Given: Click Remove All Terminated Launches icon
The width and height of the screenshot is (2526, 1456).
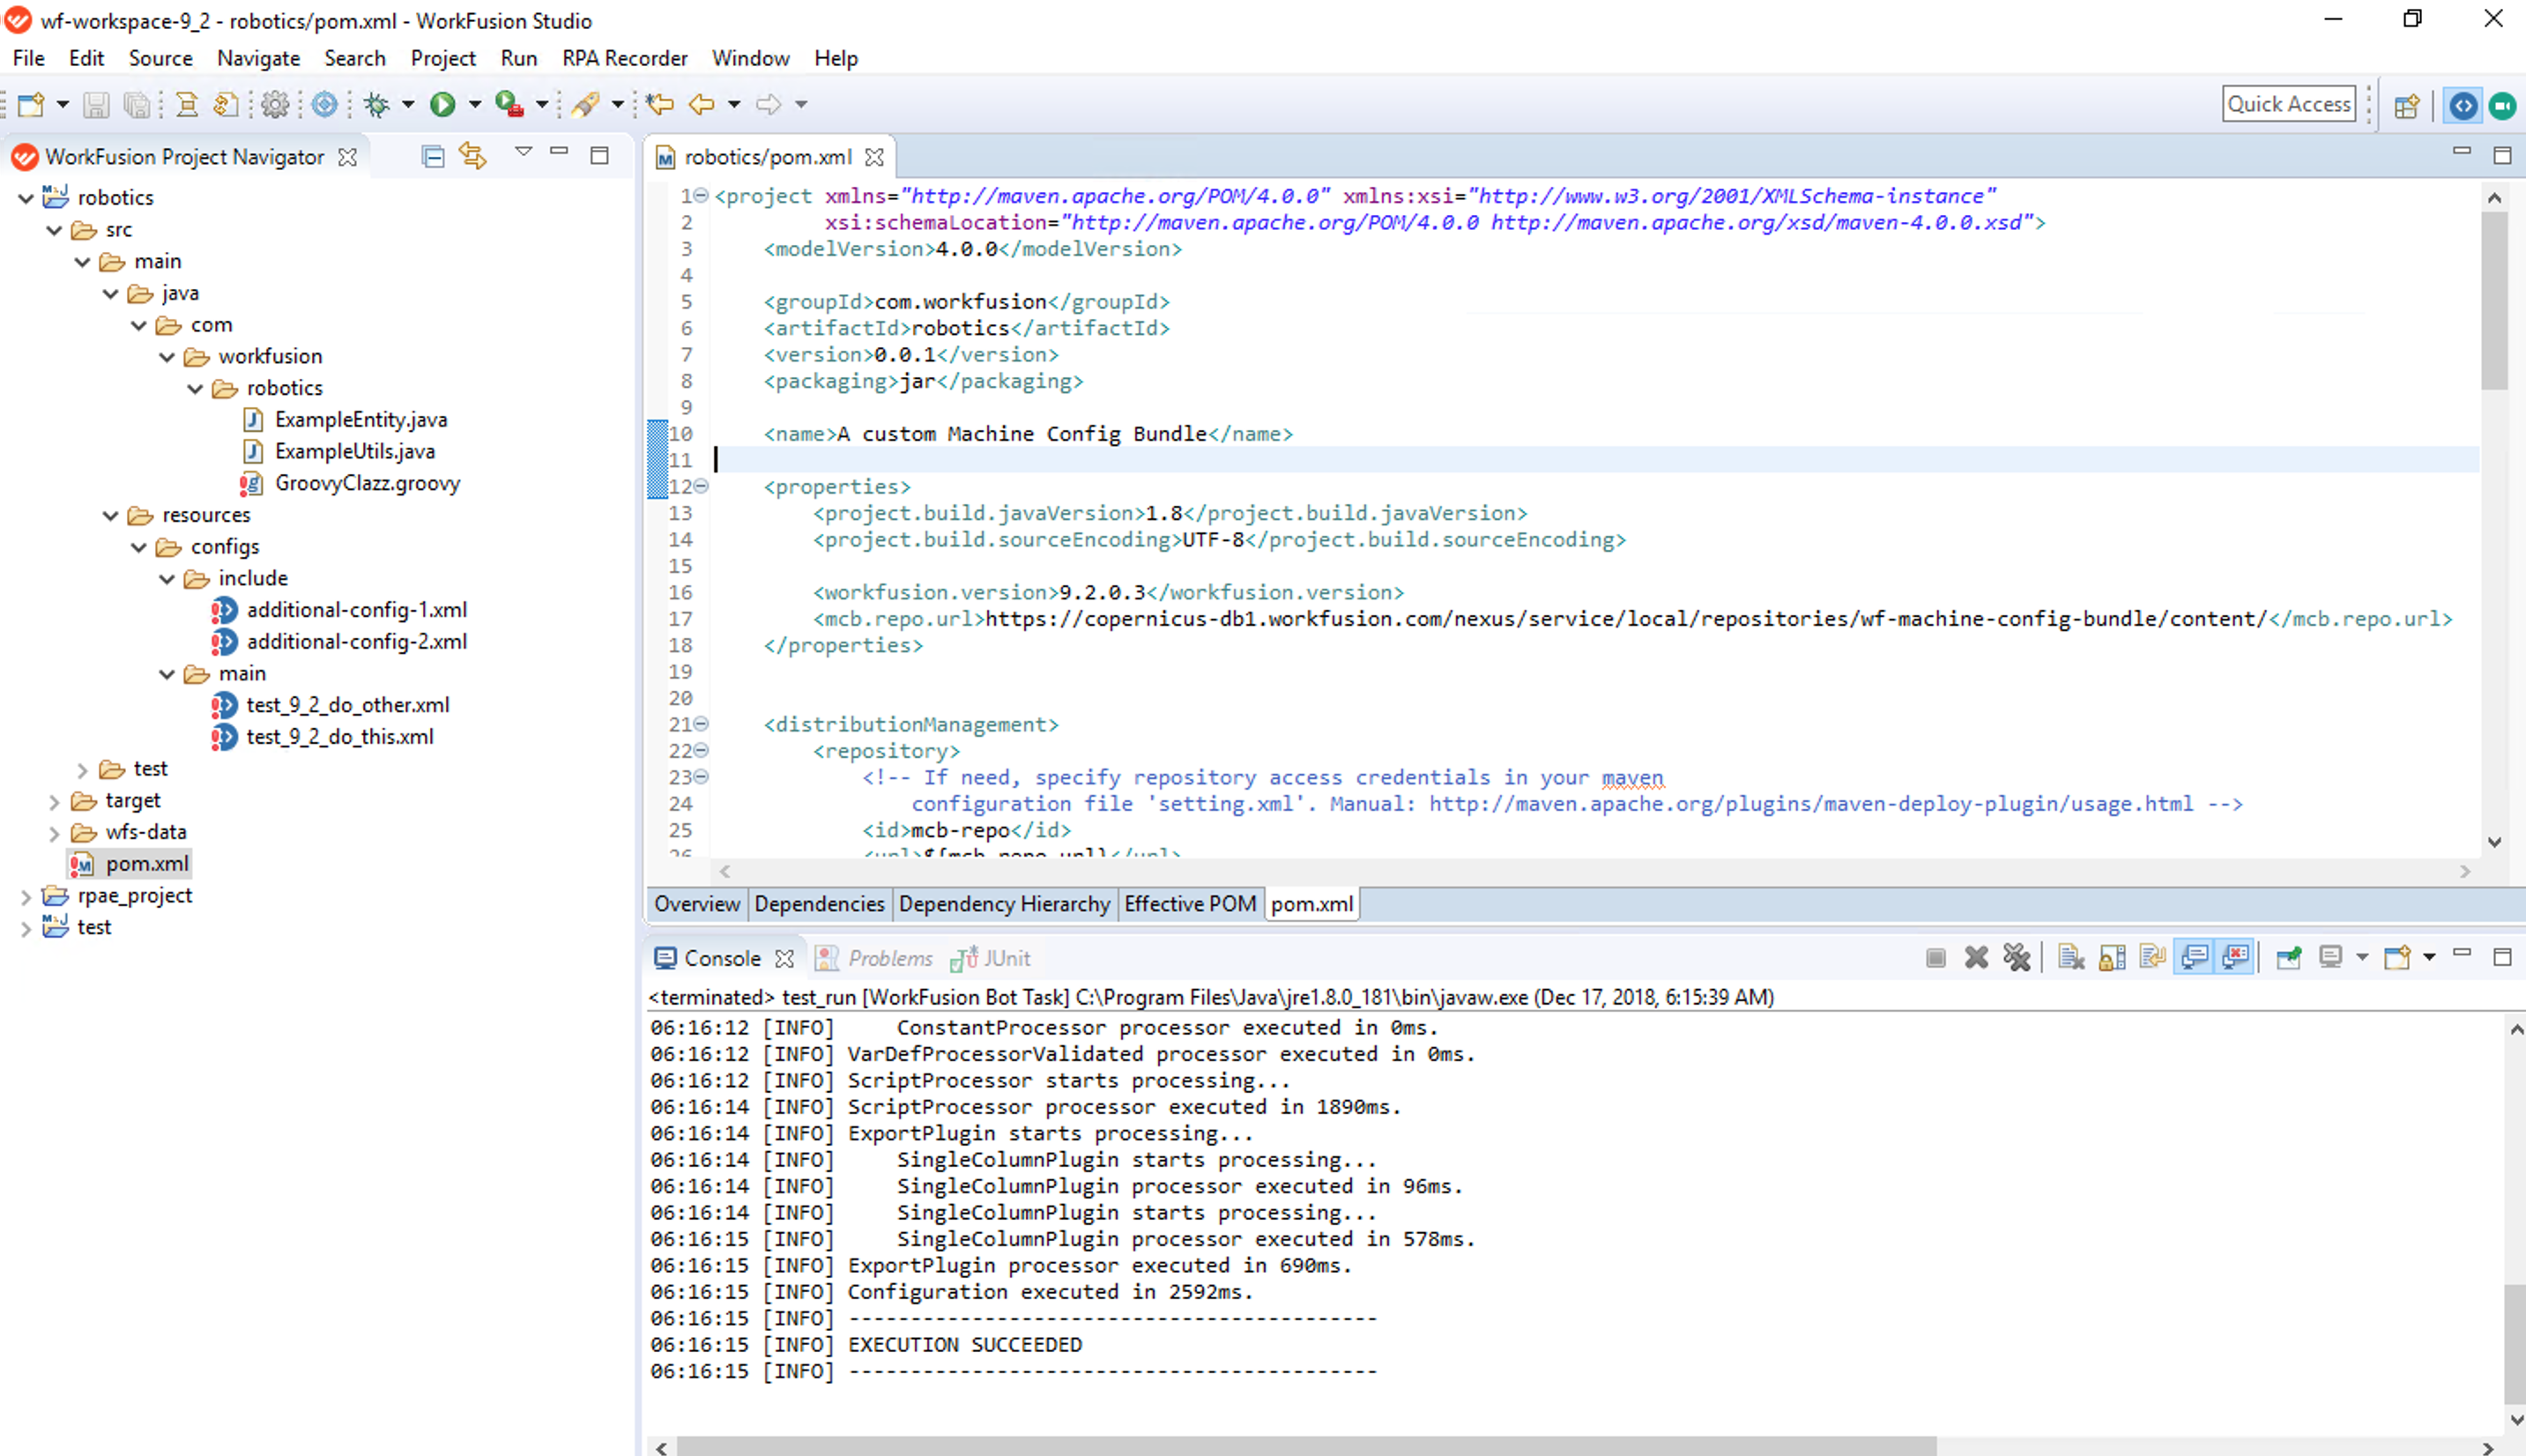Looking at the screenshot, I should (x=2016, y=958).
